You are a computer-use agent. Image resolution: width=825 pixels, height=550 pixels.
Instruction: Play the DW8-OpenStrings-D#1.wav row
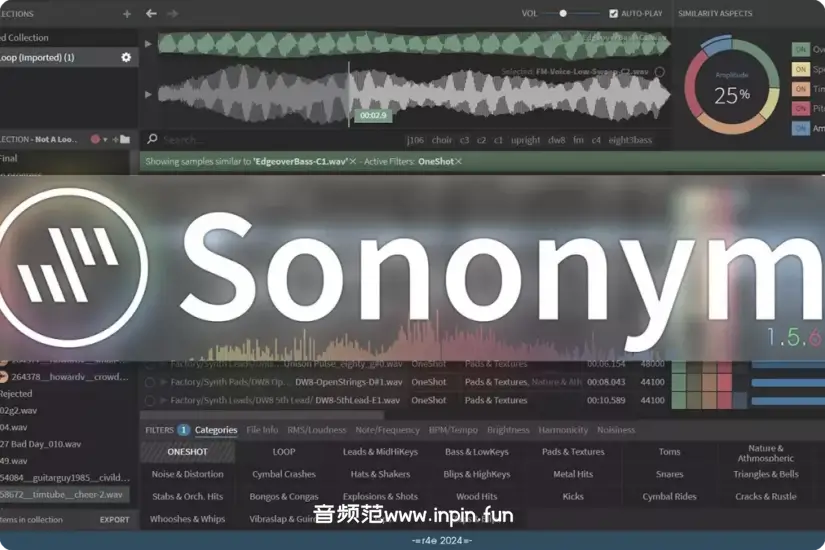click(164, 382)
